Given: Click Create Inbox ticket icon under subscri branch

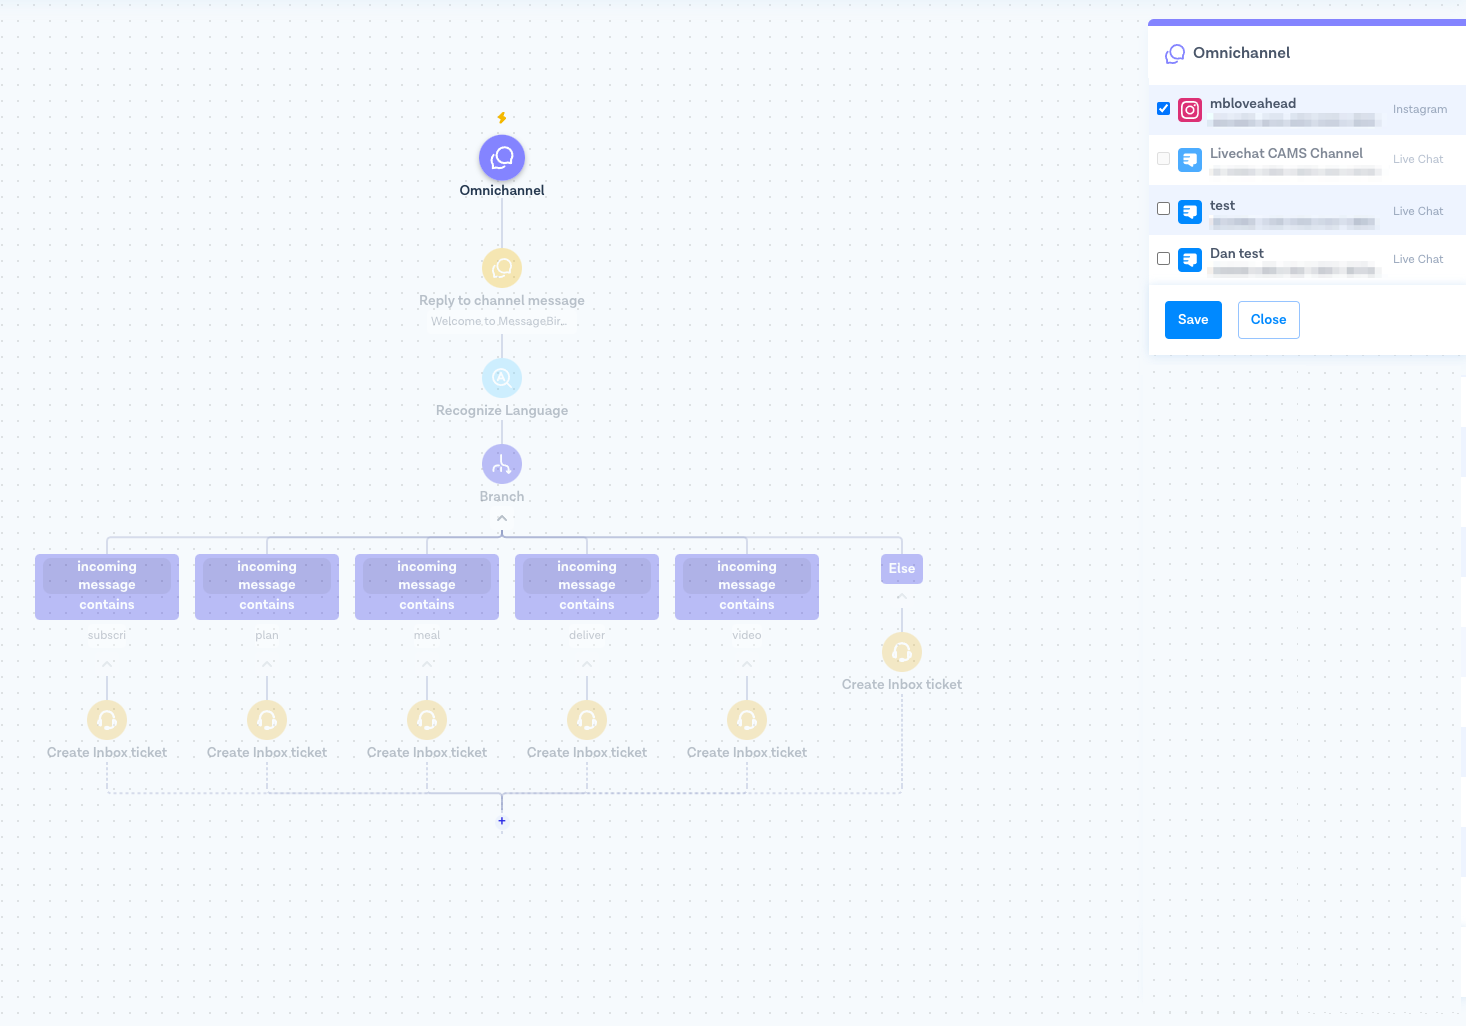Looking at the screenshot, I should pyautogui.click(x=107, y=720).
